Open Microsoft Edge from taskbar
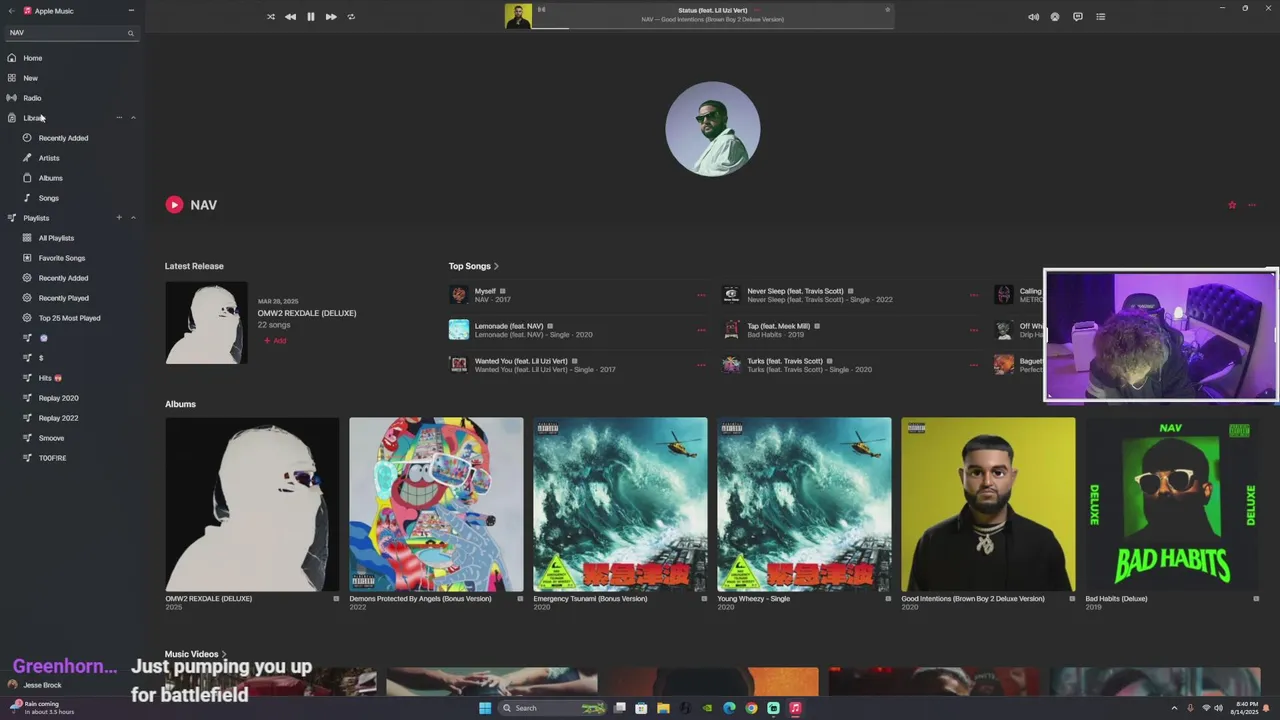Screen dimensions: 1280x720 tap(729, 708)
